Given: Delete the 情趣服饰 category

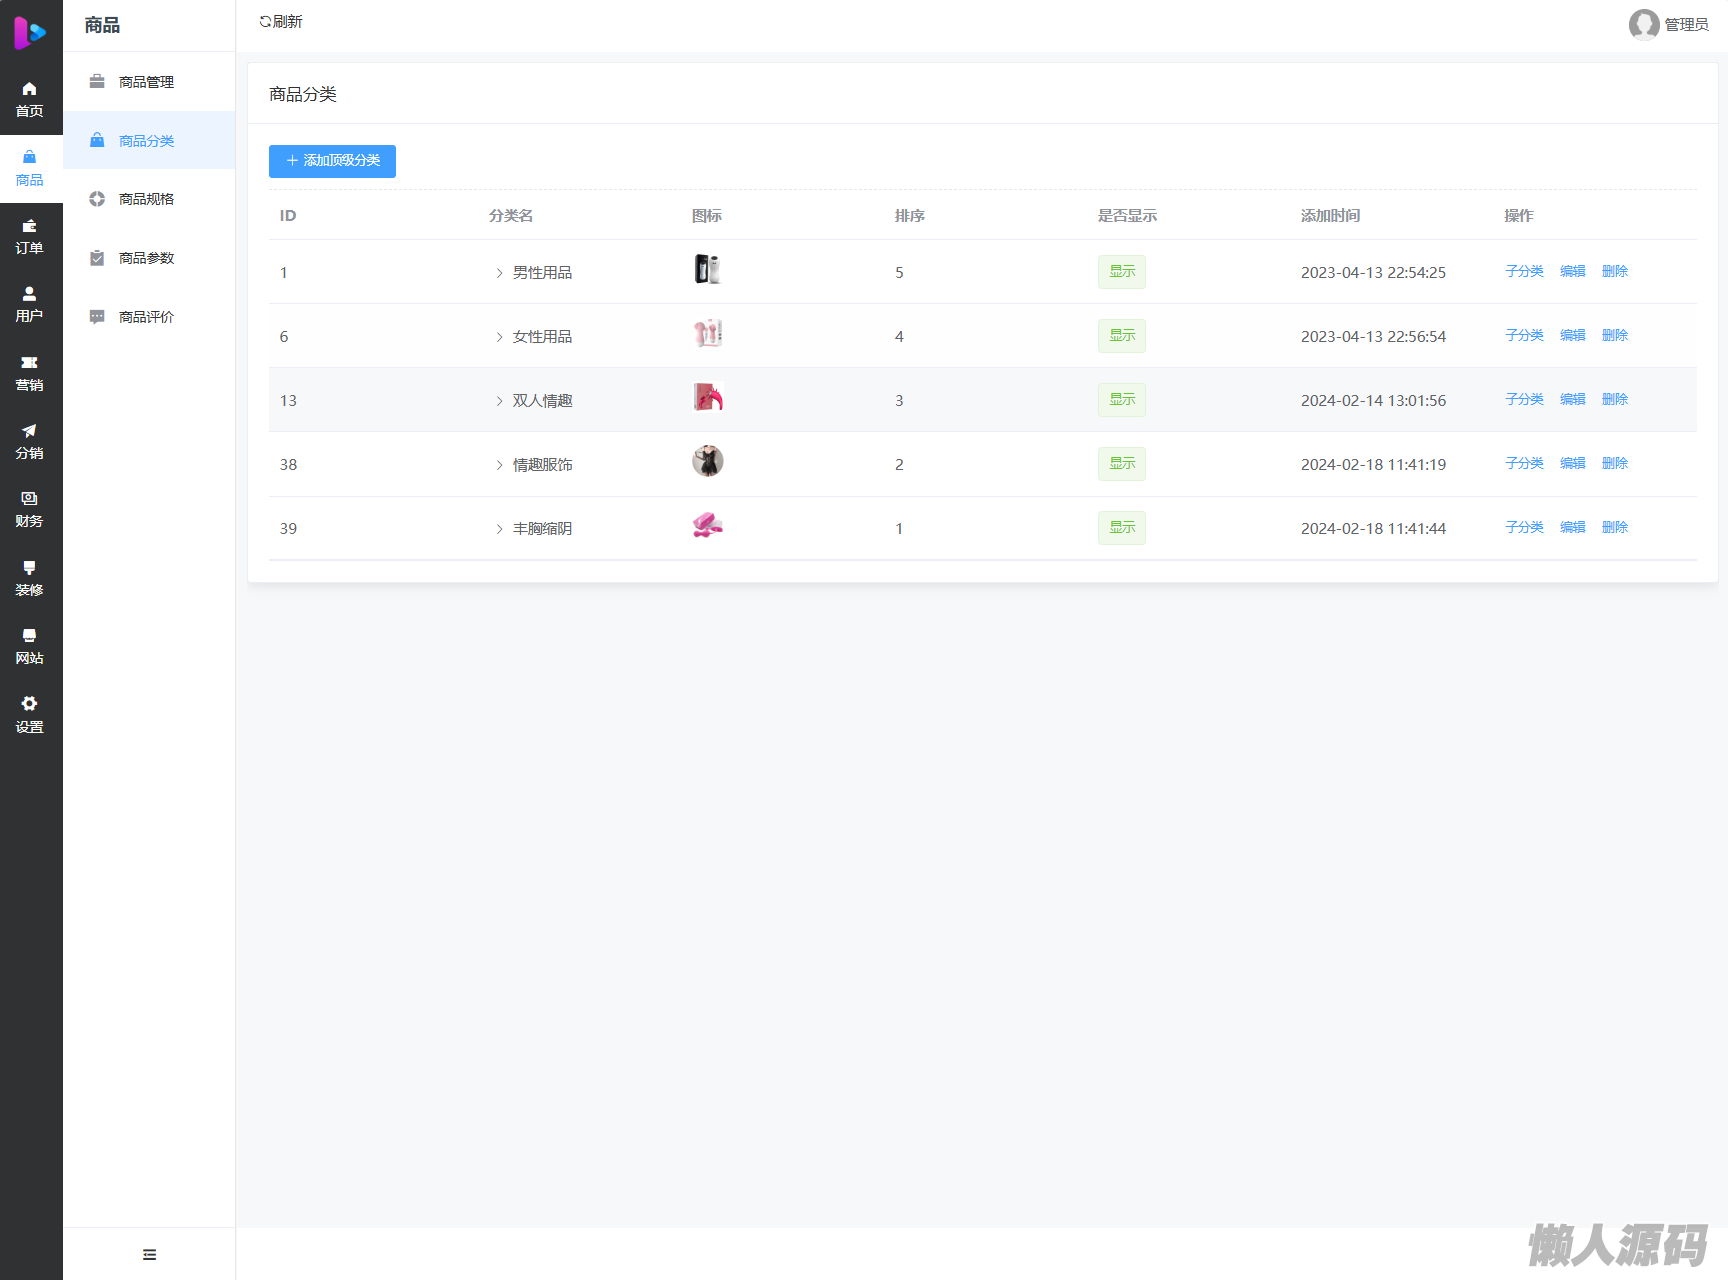Looking at the screenshot, I should (1615, 463).
